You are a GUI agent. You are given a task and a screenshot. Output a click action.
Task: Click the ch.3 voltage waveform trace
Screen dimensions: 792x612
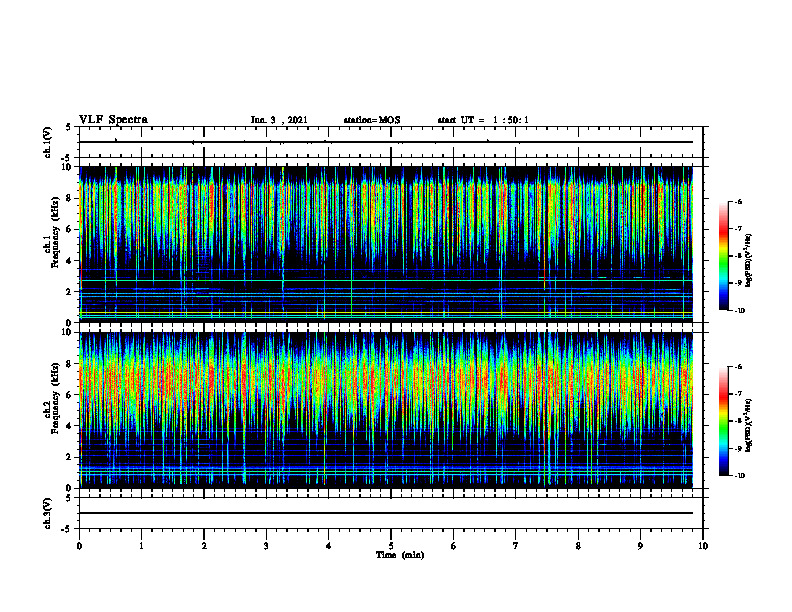coord(386,513)
